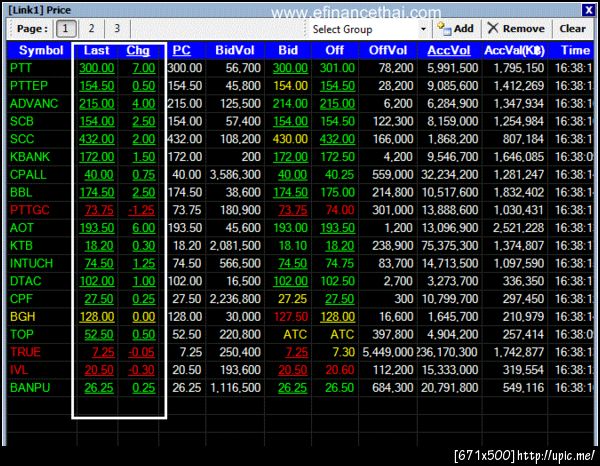Click the Add group icon

click(x=444, y=29)
